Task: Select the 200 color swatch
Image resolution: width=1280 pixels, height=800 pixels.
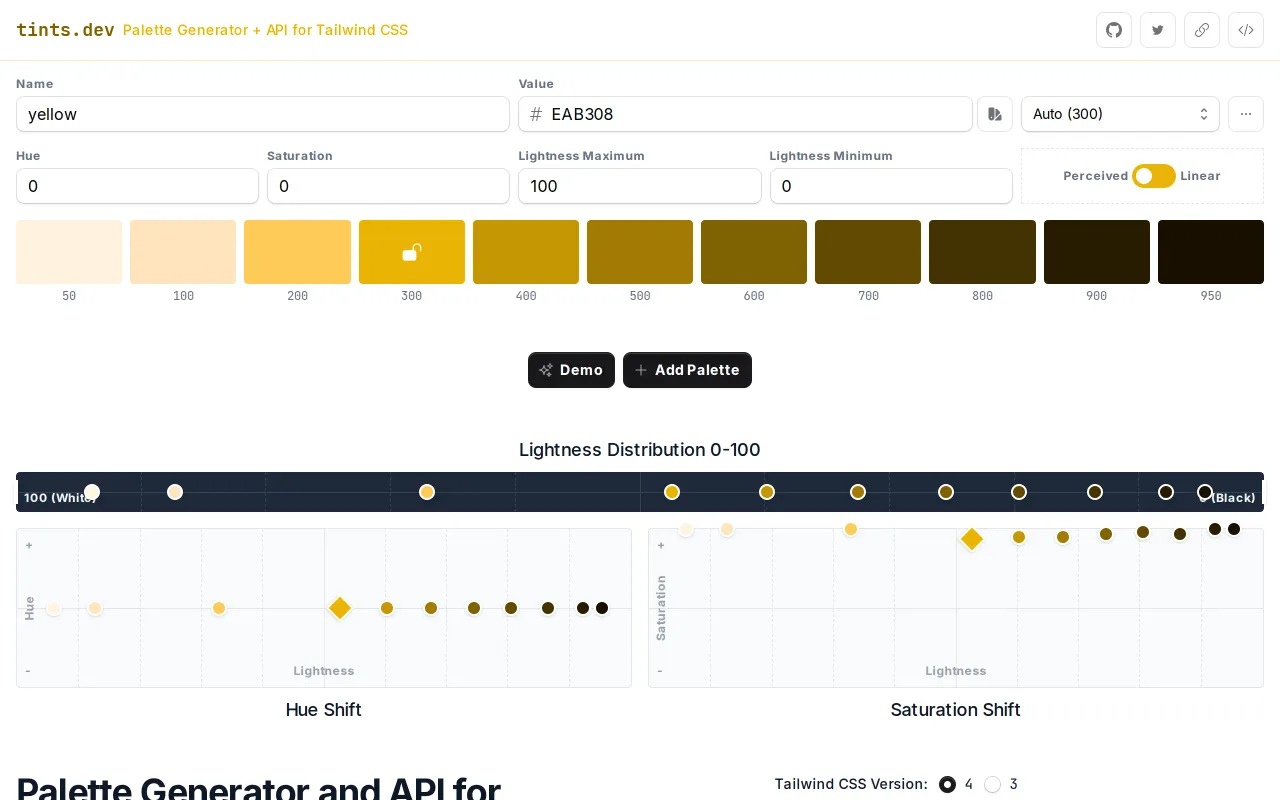Action: pyautogui.click(x=297, y=252)
